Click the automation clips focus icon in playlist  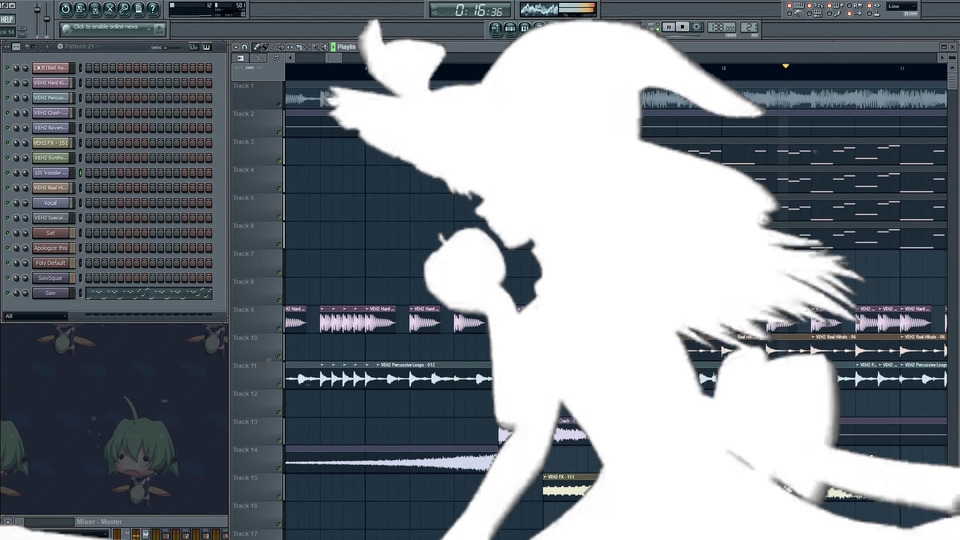pos(259,58)
